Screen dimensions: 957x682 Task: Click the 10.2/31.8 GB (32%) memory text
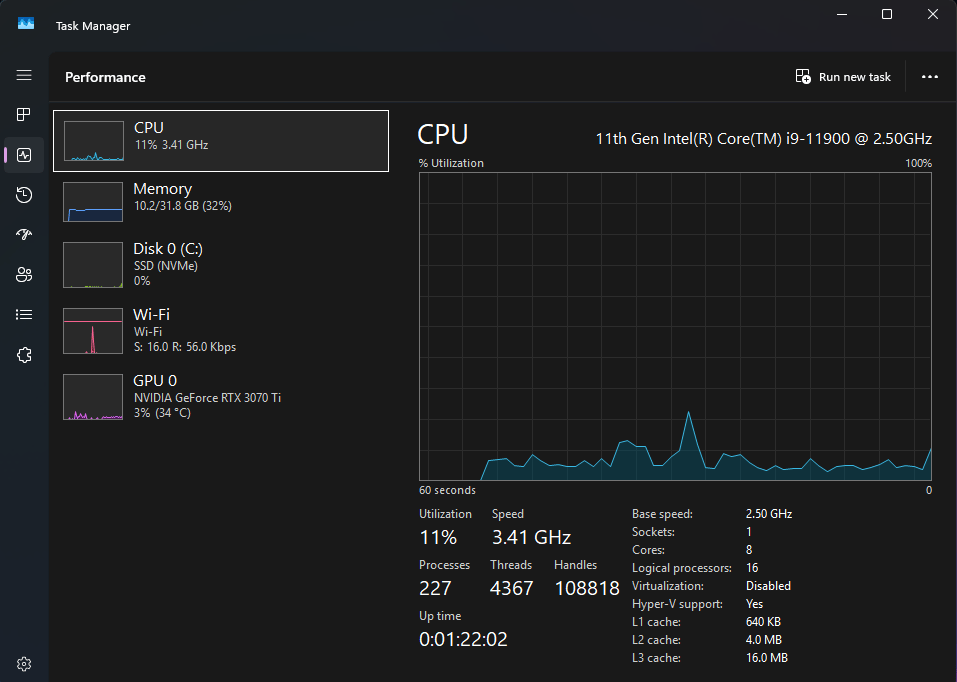(x=182, y=206)
